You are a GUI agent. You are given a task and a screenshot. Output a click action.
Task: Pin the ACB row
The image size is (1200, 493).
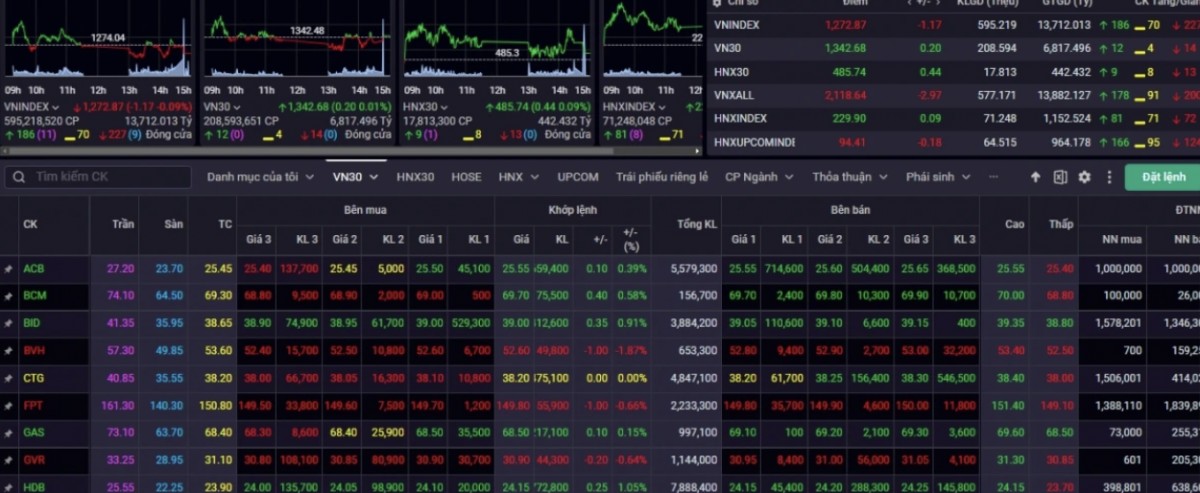click(8, 269)
